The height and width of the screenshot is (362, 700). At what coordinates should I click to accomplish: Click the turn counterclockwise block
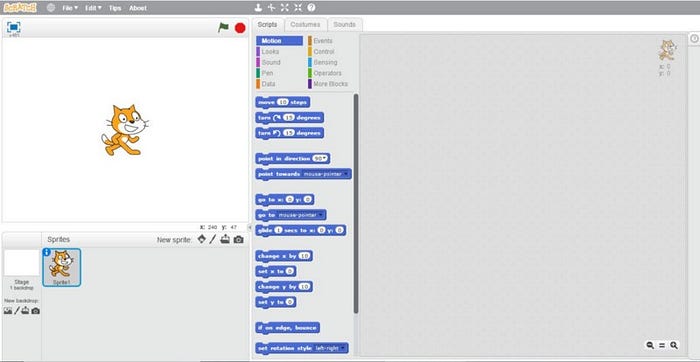tap(290, 133)
